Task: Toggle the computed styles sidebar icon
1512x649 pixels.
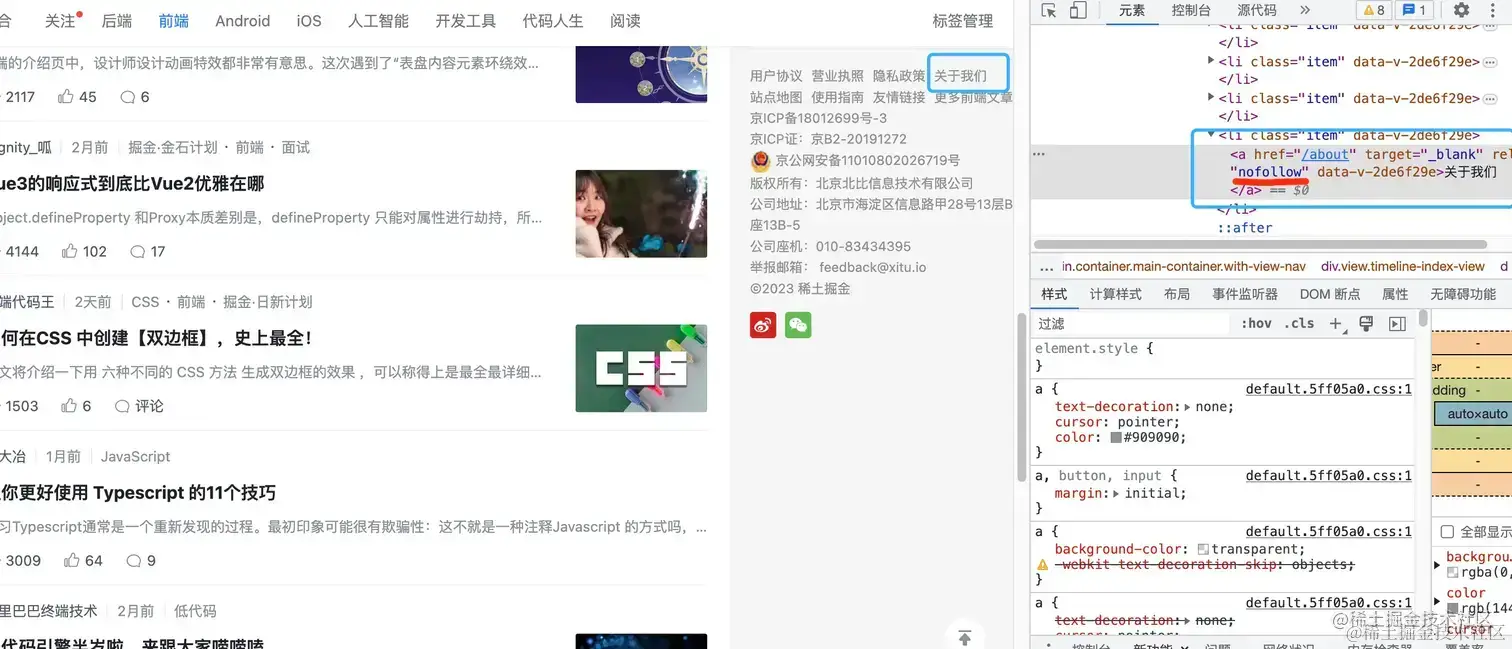Action: (x=1397, y=323)
